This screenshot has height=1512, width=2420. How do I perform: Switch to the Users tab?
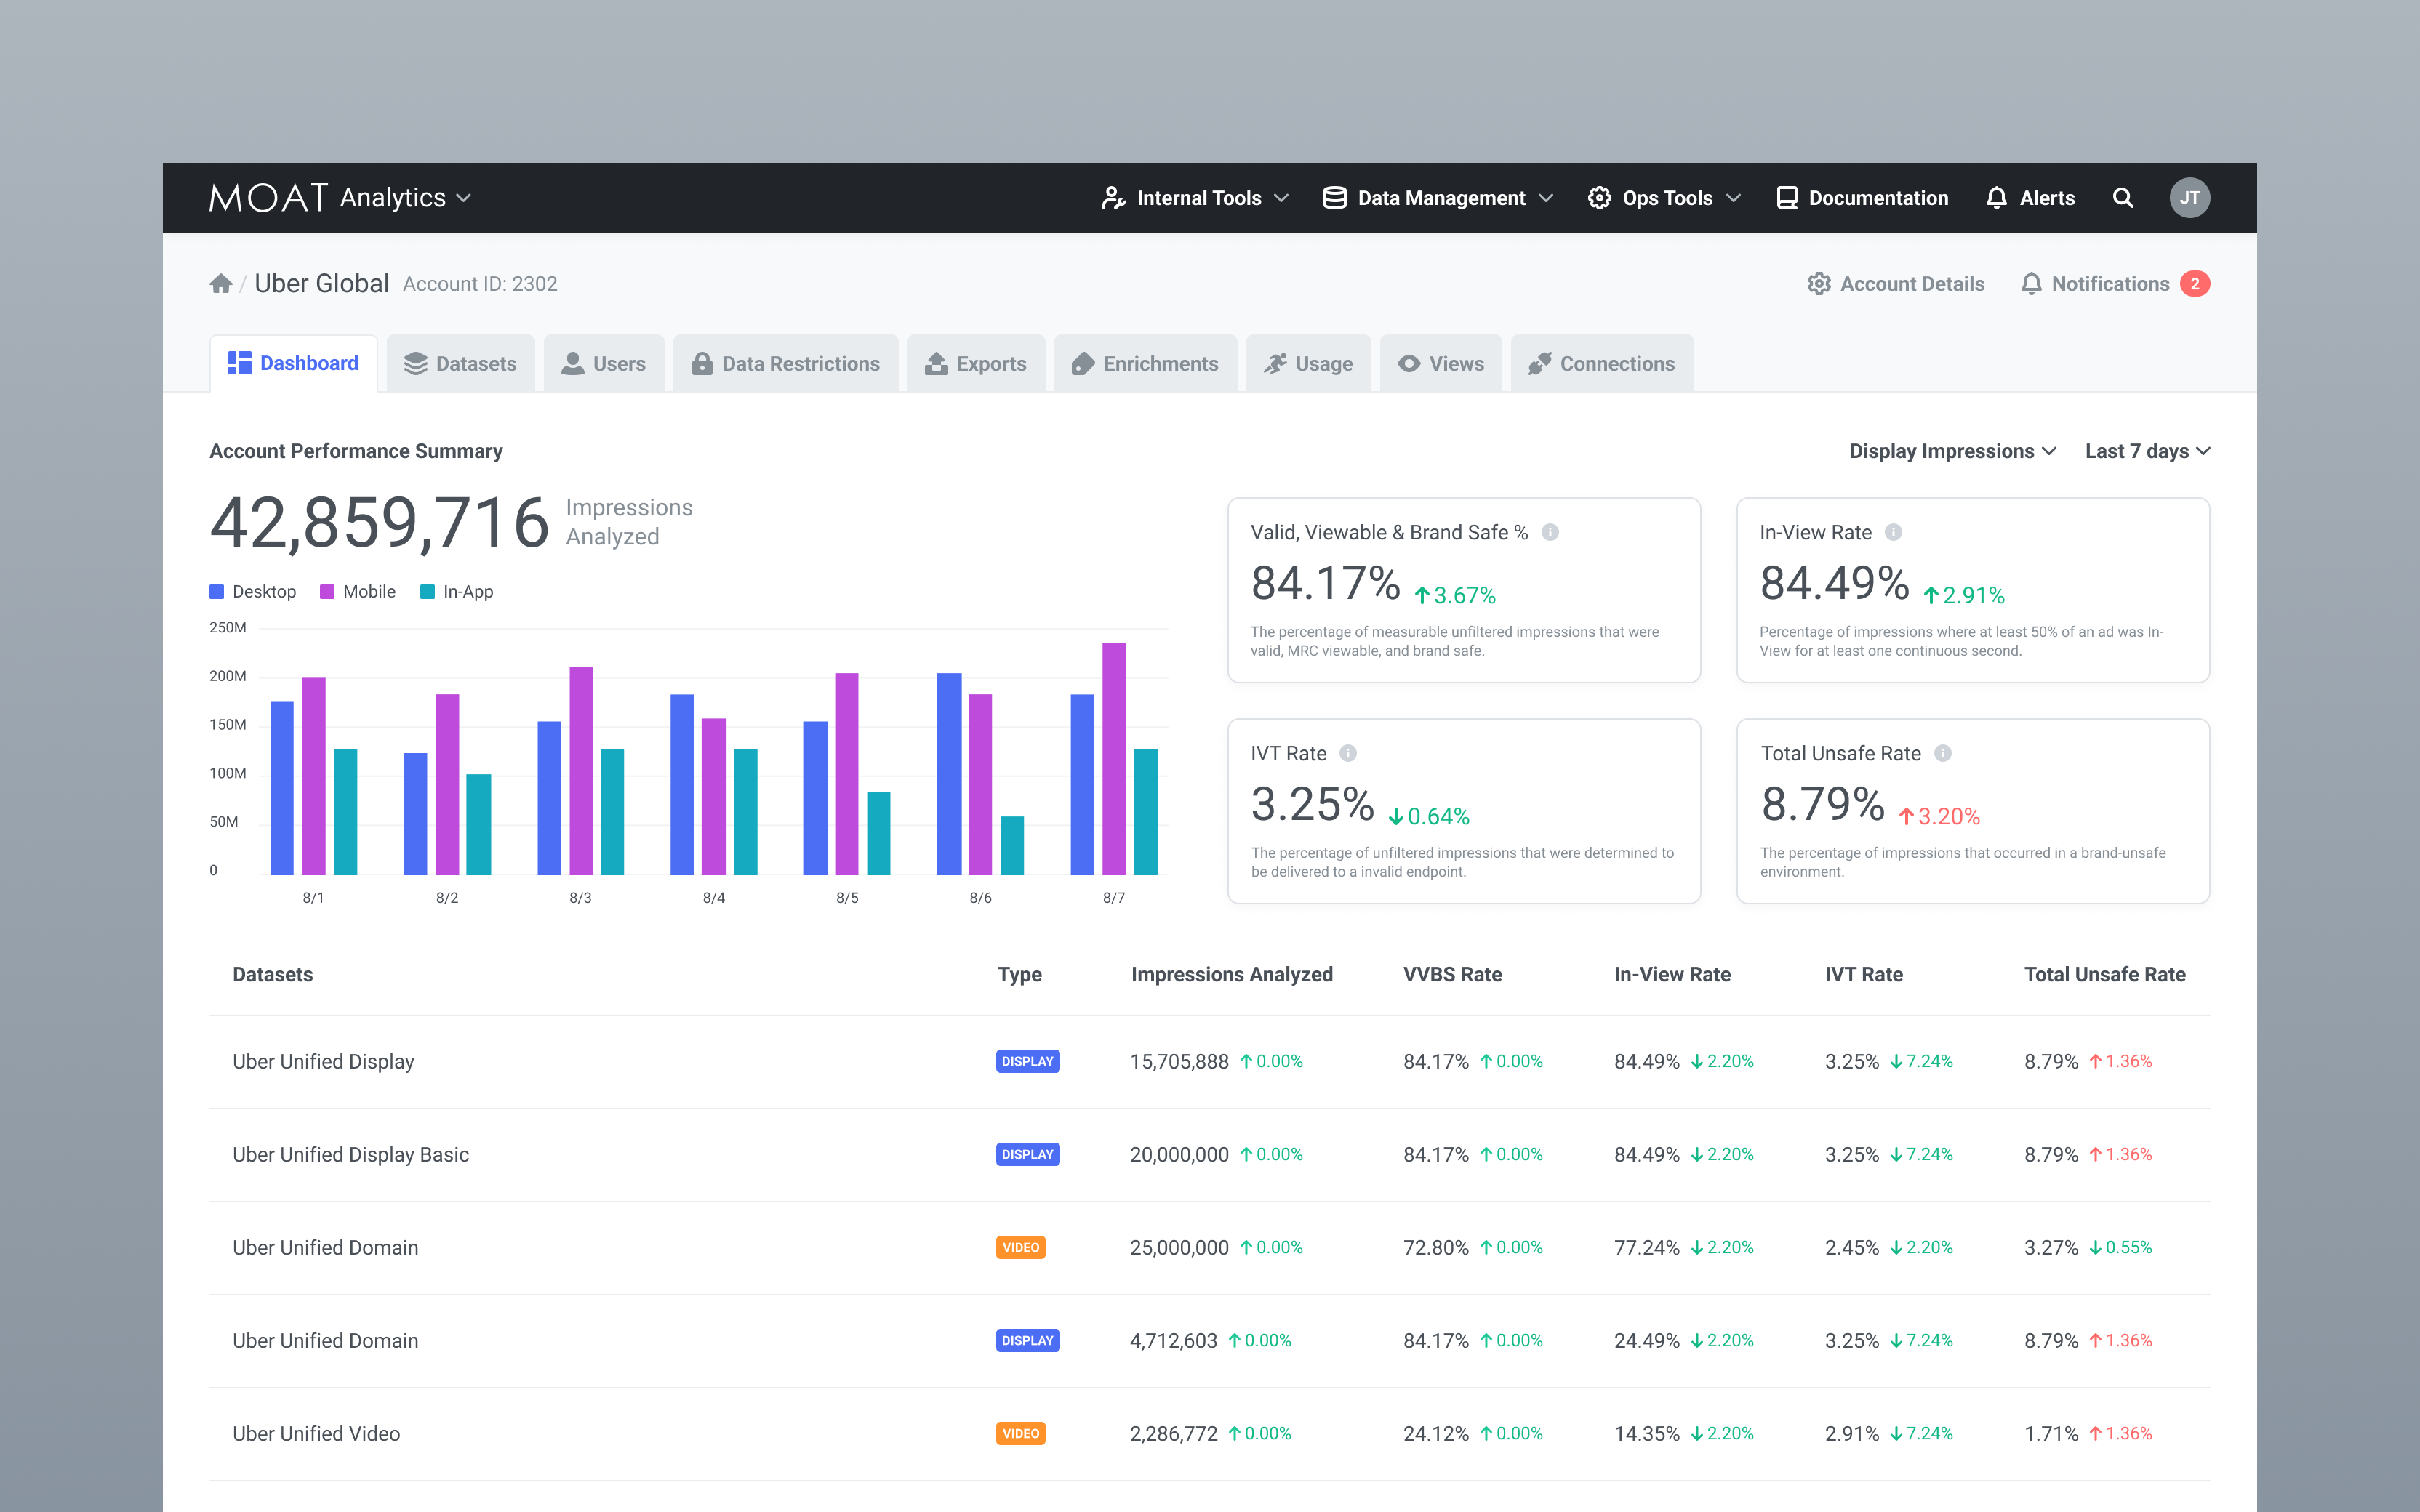(x=604, y=364)
